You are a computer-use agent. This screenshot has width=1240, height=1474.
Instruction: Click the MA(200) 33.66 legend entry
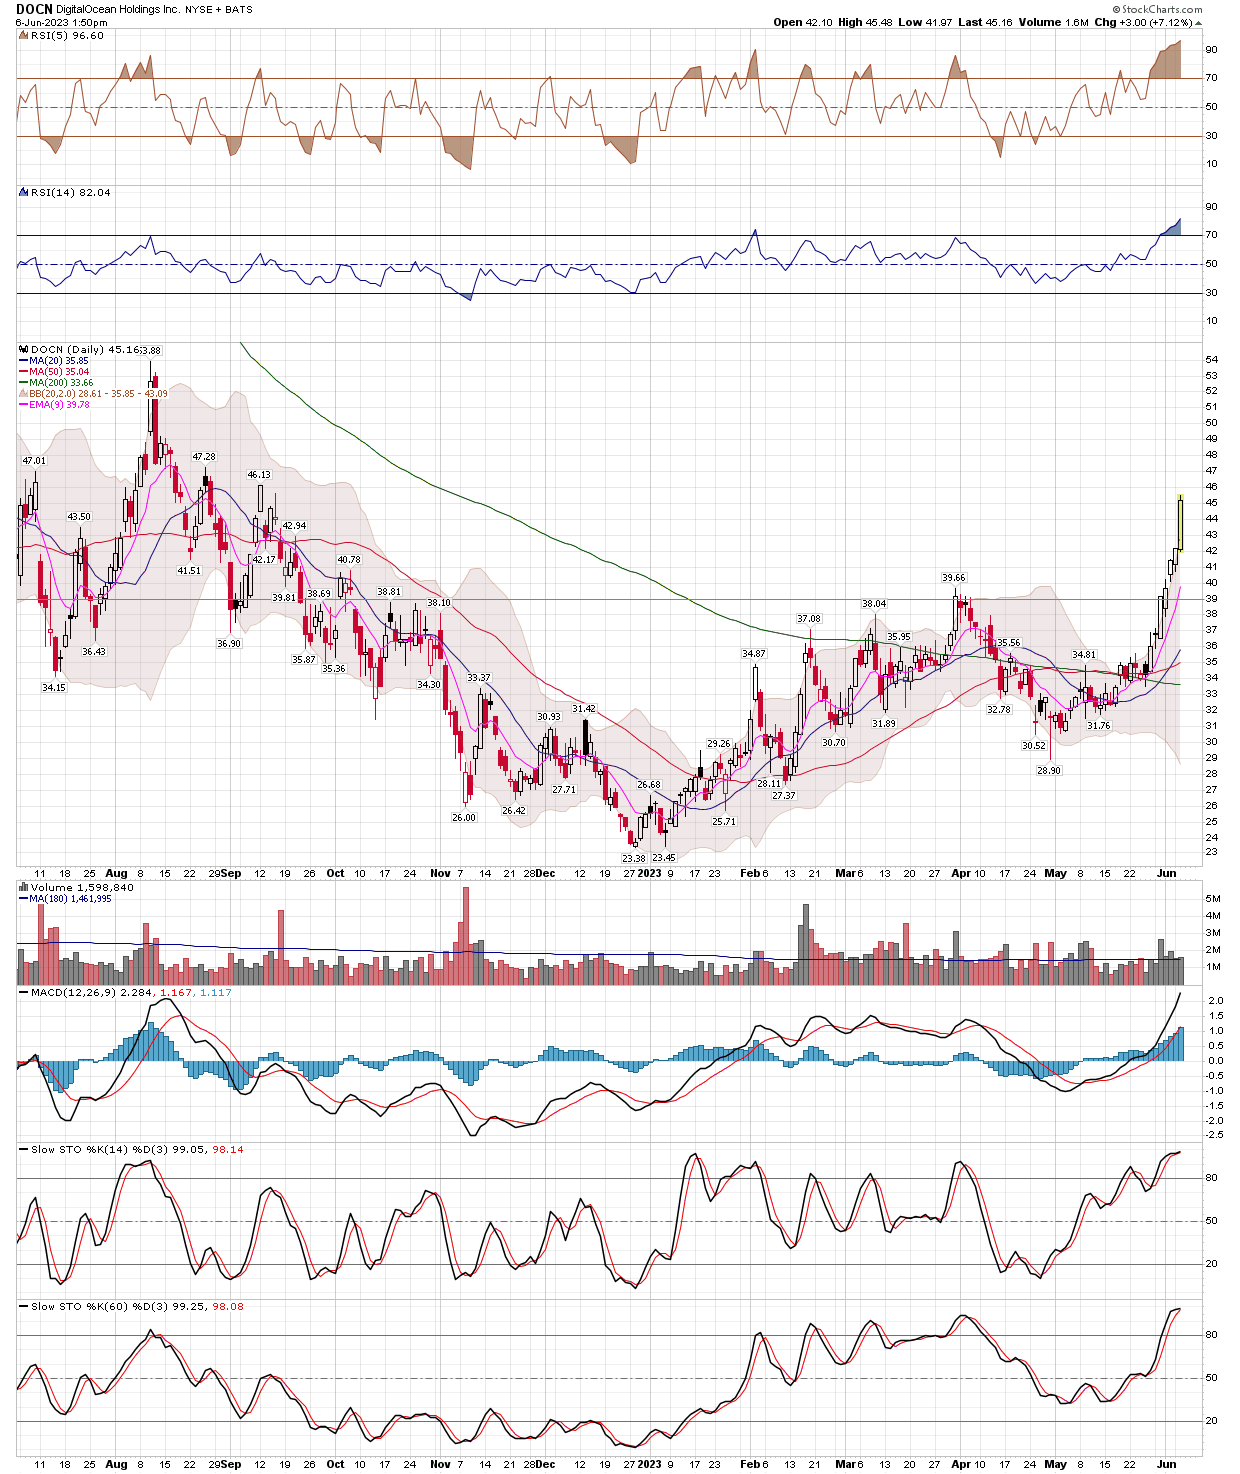point(61,383)
